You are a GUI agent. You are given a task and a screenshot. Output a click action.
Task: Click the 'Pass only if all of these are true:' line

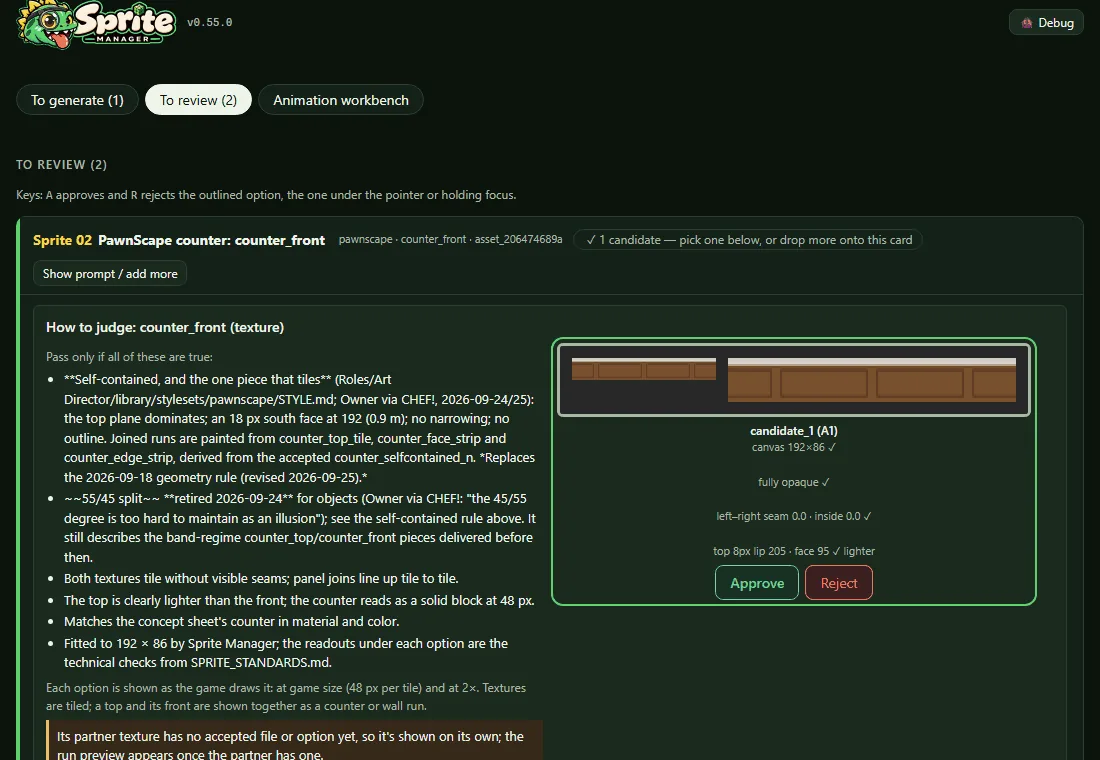[x=129, y=356]
